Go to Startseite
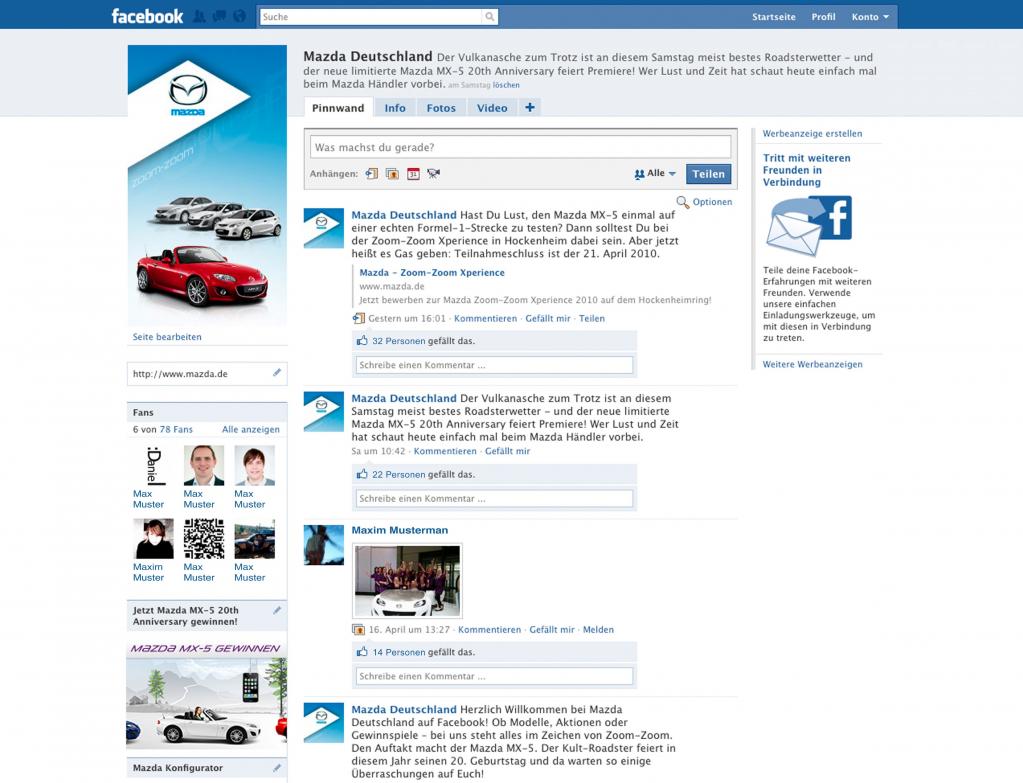 click(x=773, y=17)
